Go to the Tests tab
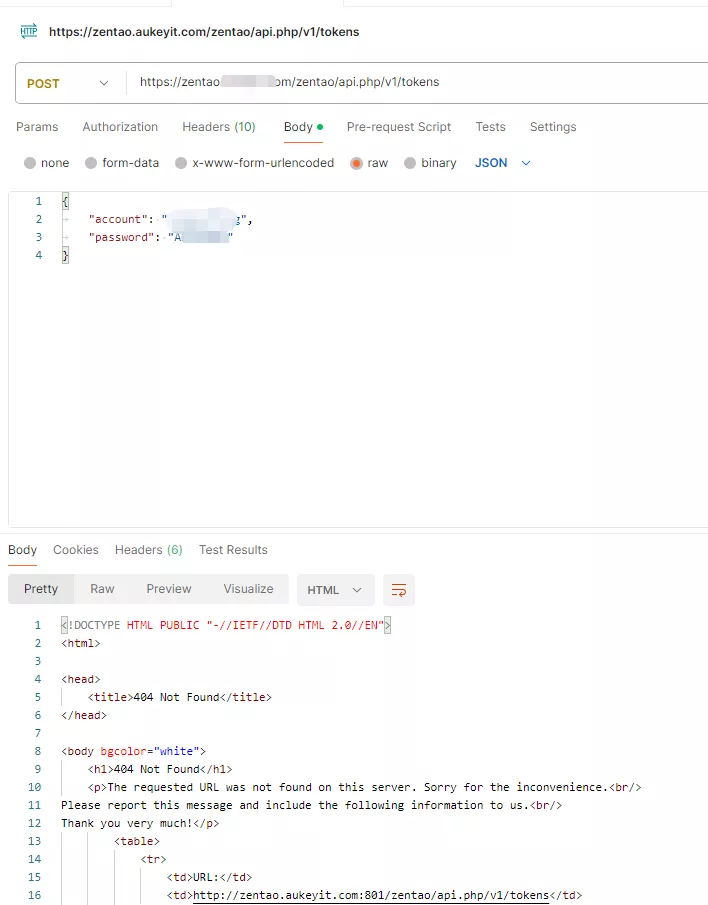The image size is (708, 905). click(x=490, y=127)
